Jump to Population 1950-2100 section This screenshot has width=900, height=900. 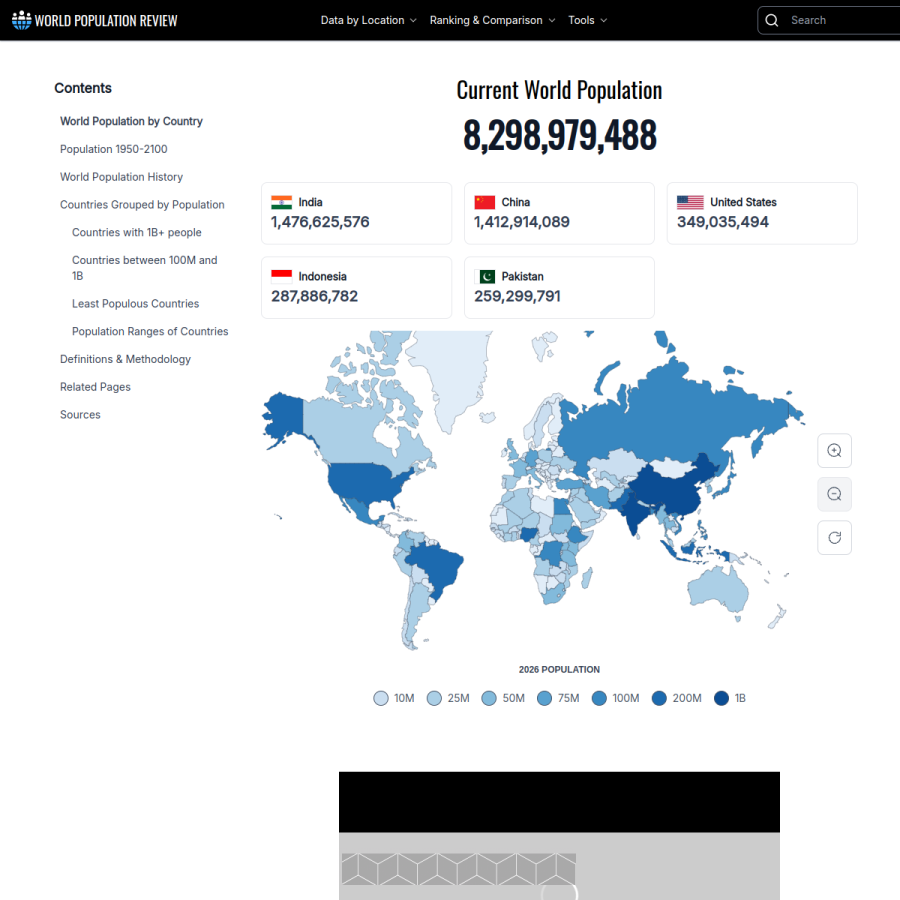coord(114,149)
